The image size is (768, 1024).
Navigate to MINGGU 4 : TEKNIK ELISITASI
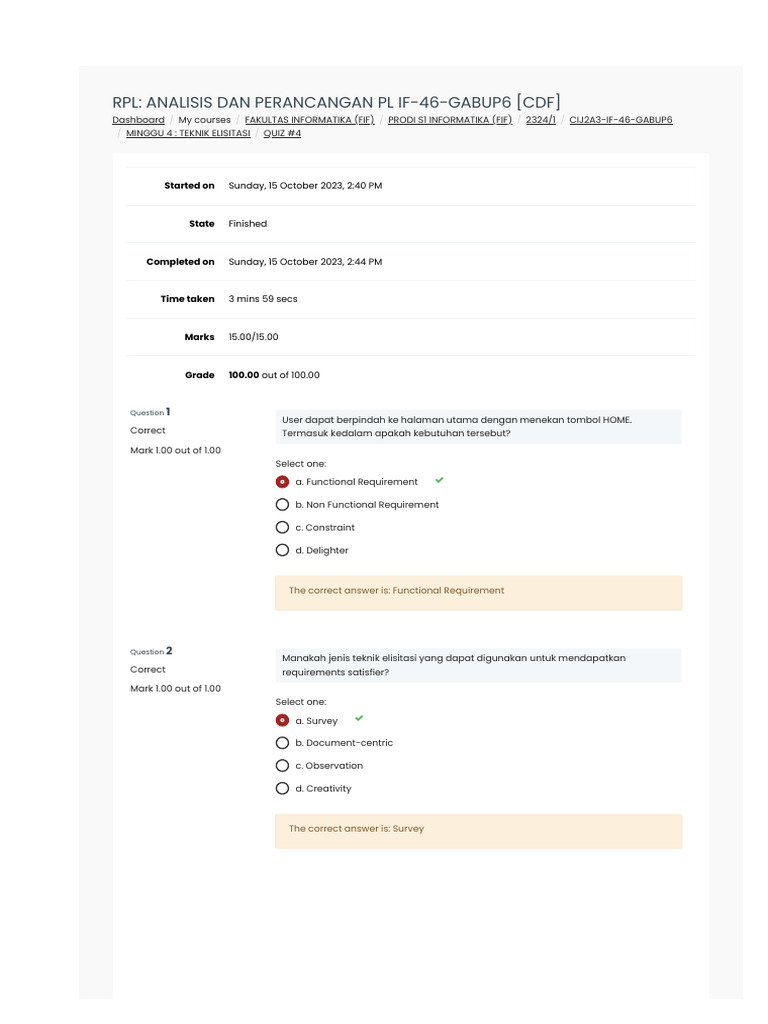point(188,133)
